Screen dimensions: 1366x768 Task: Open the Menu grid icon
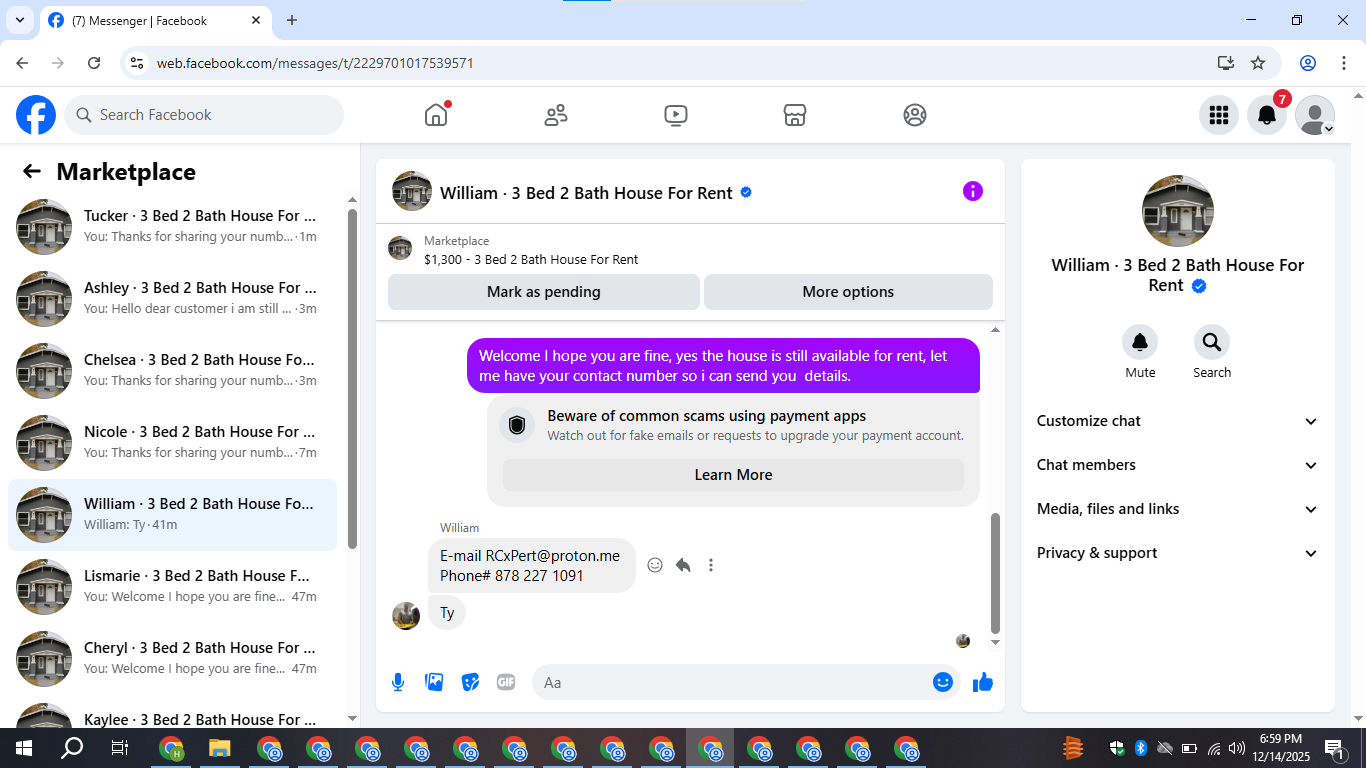(1219, 115)
